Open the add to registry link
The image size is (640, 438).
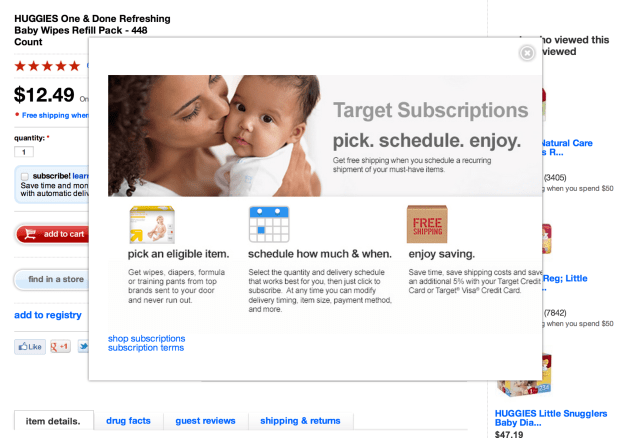click(48, 315)
